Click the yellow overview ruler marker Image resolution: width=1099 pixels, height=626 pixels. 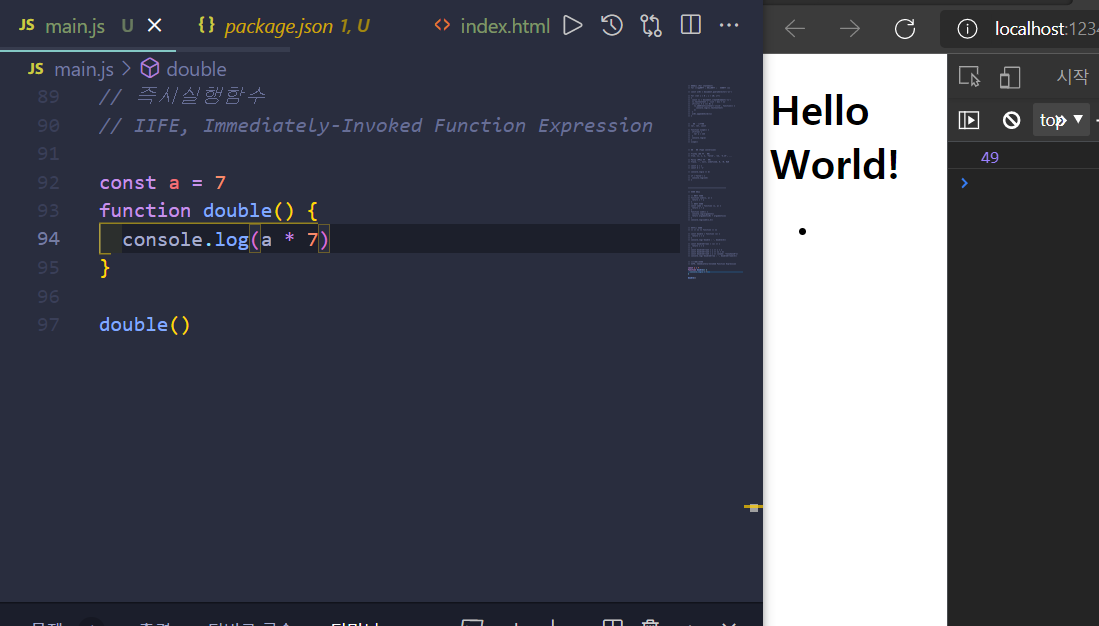coord(753,507)
